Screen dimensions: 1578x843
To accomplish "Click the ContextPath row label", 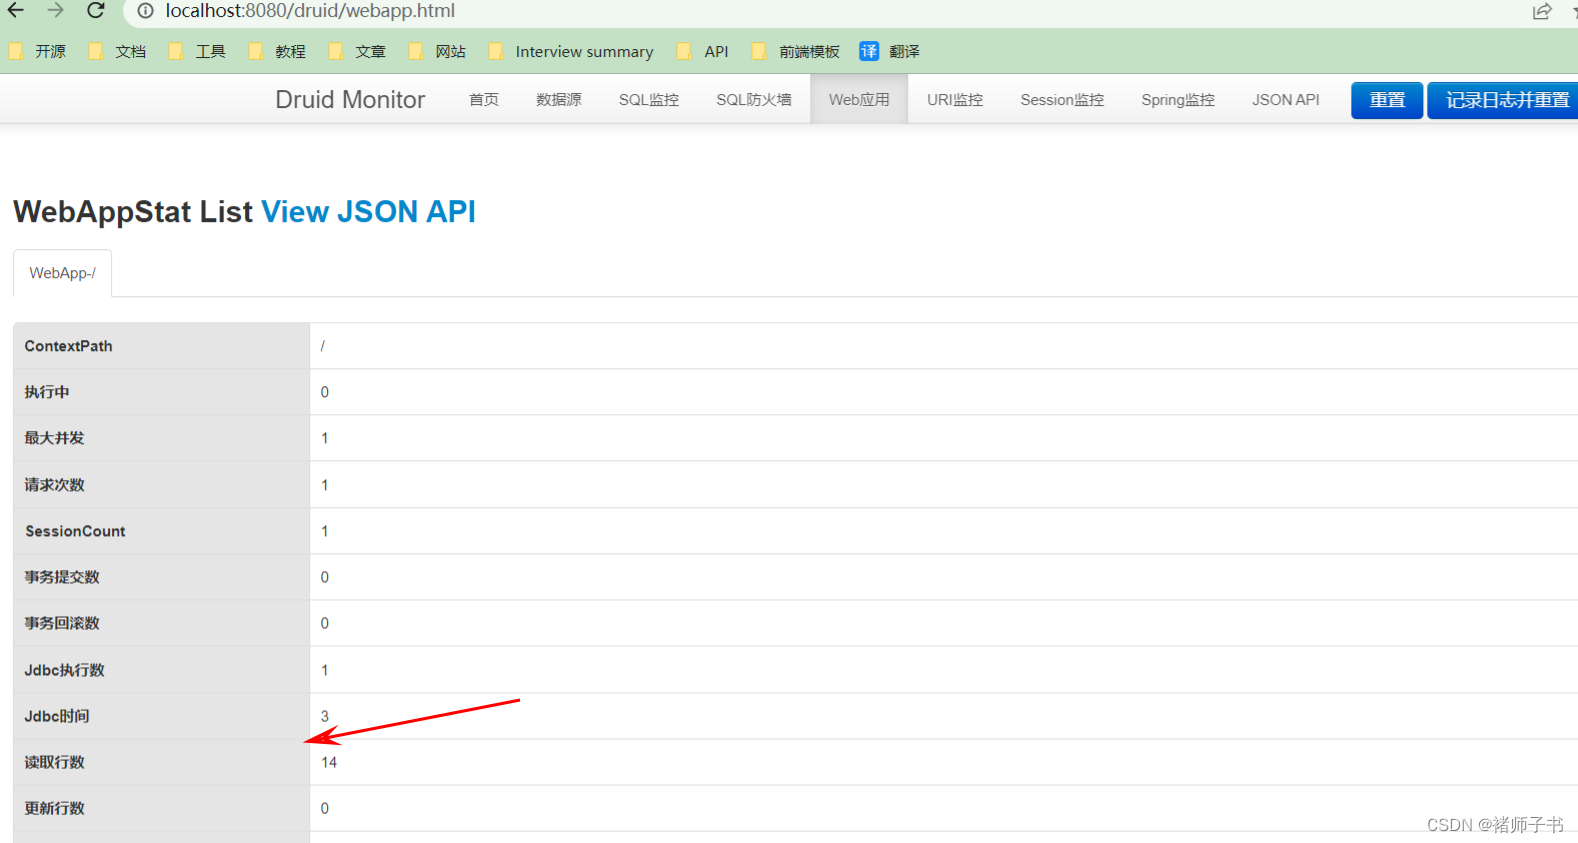I will tap(69, 346).
